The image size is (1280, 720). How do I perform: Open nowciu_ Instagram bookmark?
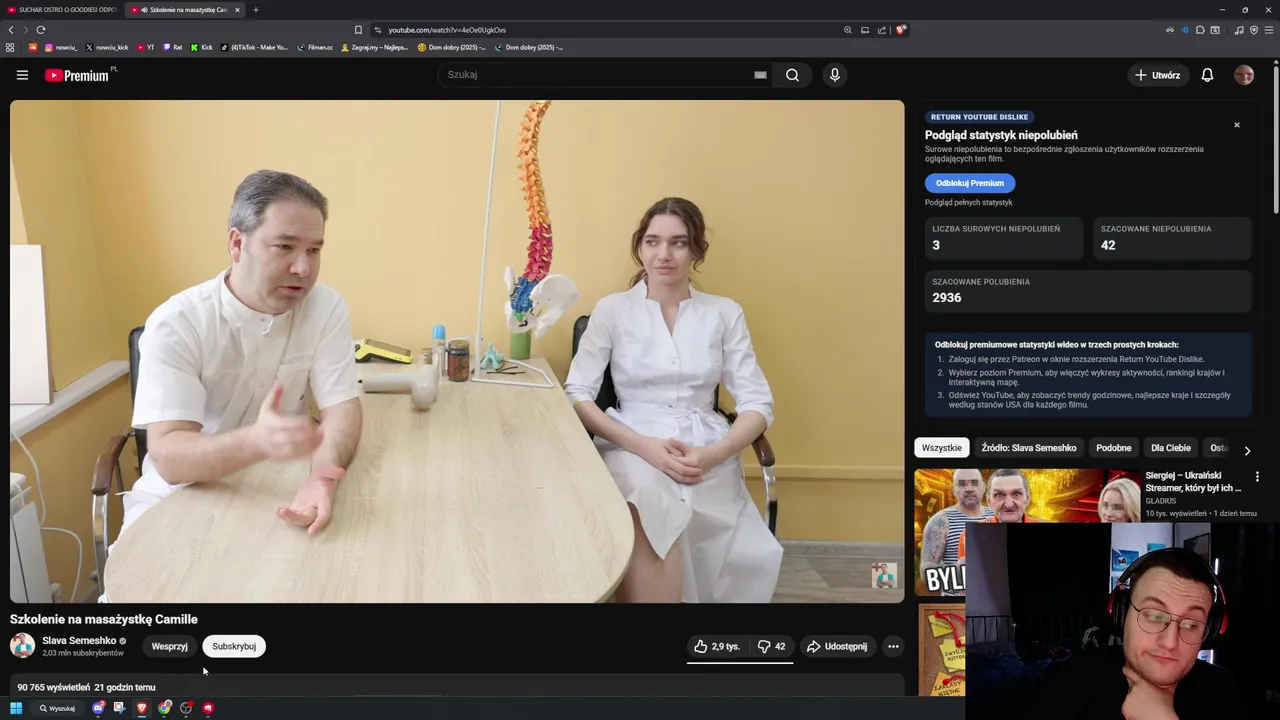click(61, 47)
